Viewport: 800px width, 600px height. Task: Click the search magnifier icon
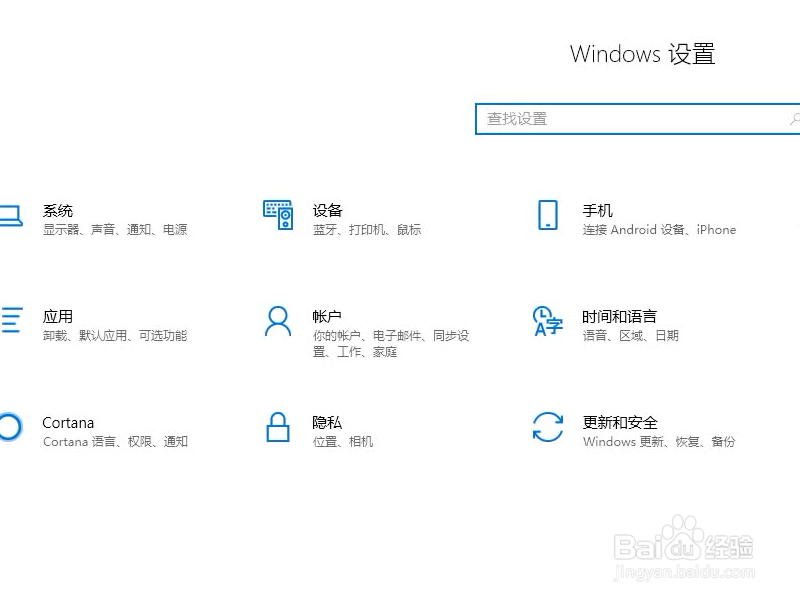pos(795,119)
